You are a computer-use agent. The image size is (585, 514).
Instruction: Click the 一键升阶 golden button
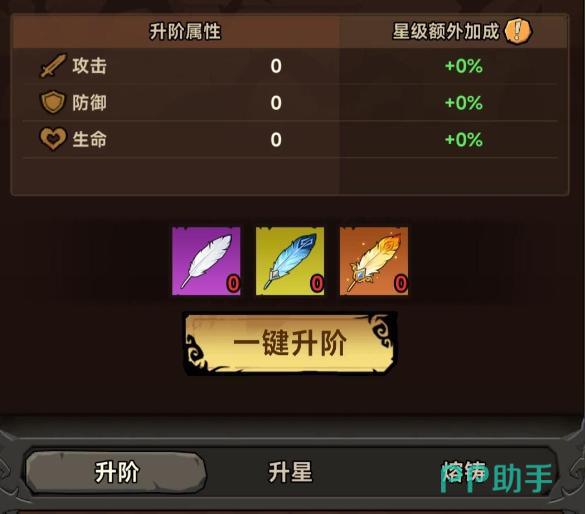tap(290, 343)
